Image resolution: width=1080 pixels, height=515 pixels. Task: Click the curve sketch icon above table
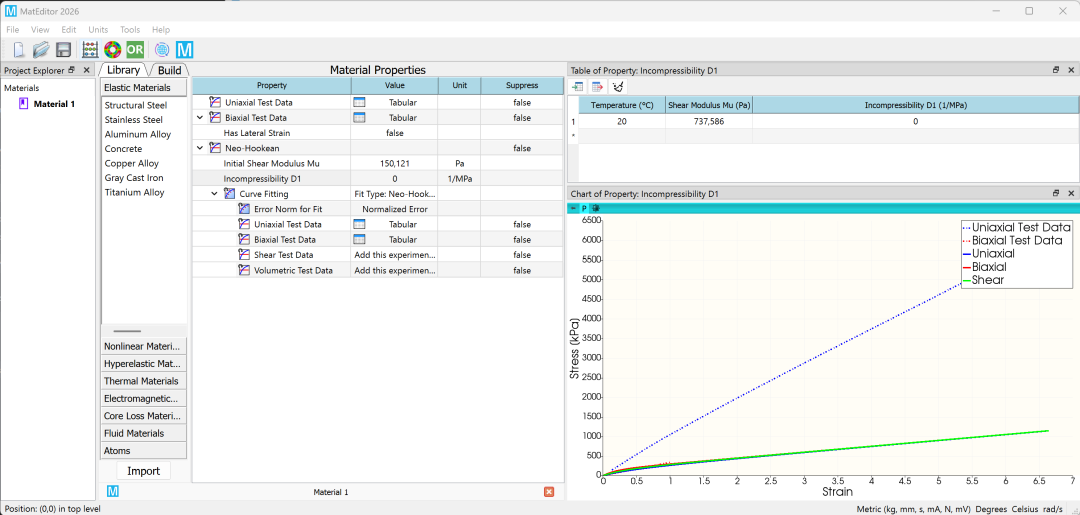pos(618,87)
